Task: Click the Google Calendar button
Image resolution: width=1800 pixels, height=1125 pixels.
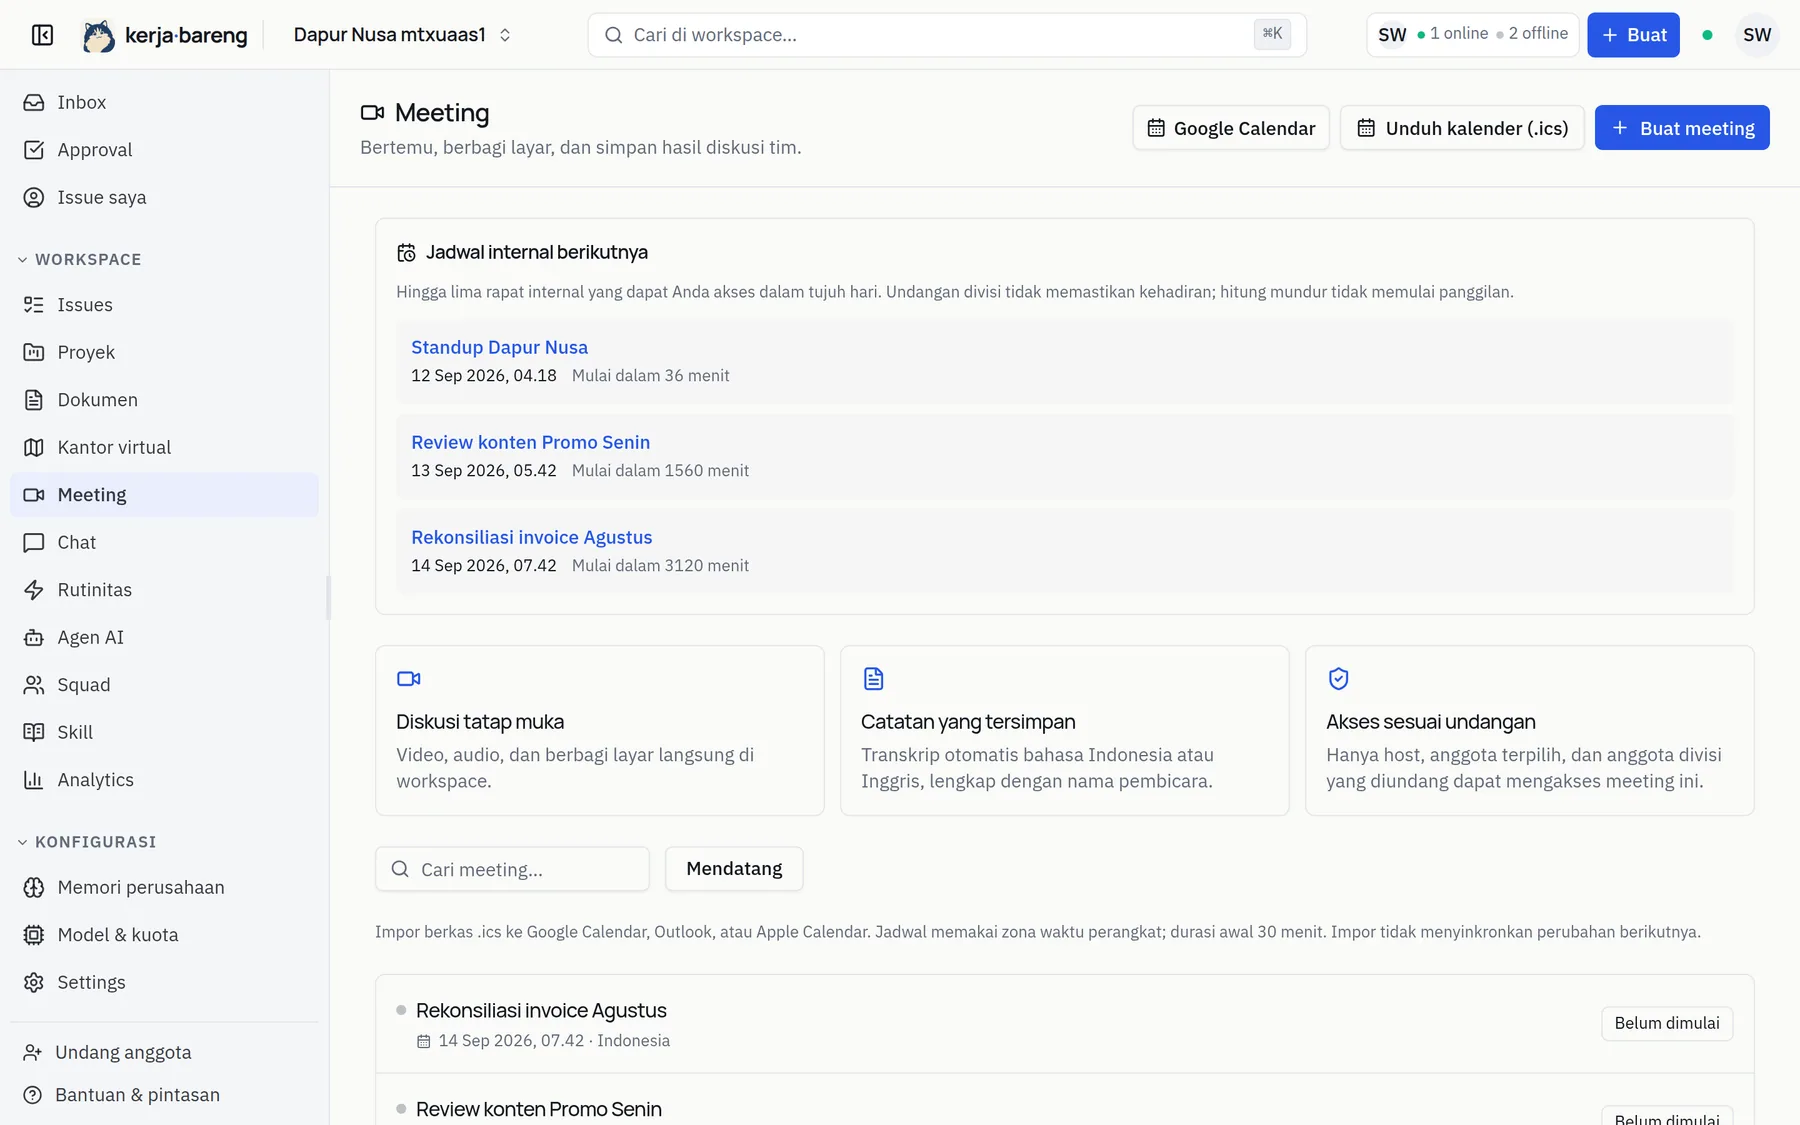Action: pyautogui.click(x=1231, y=128)
